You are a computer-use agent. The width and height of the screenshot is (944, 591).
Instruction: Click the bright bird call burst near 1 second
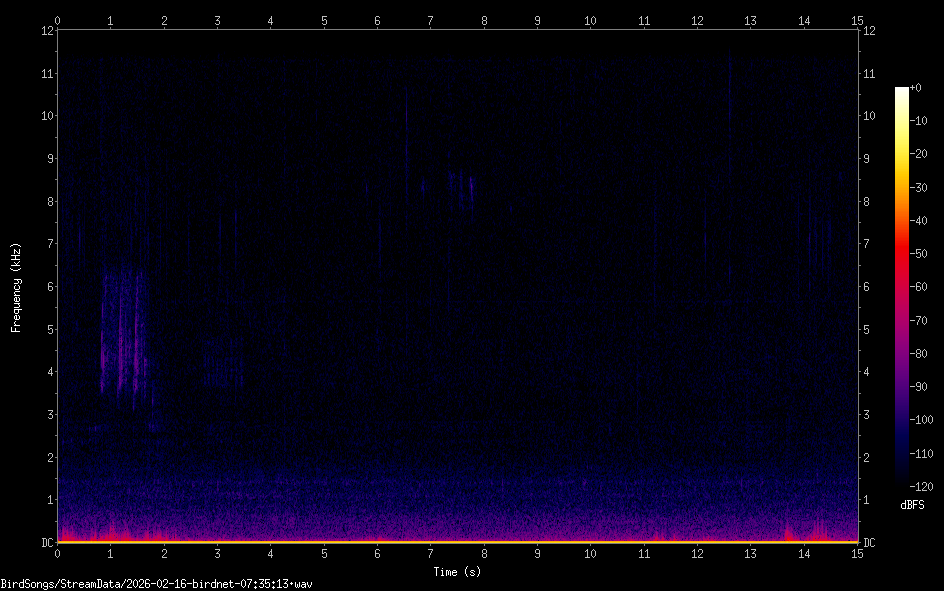[122, 340]
